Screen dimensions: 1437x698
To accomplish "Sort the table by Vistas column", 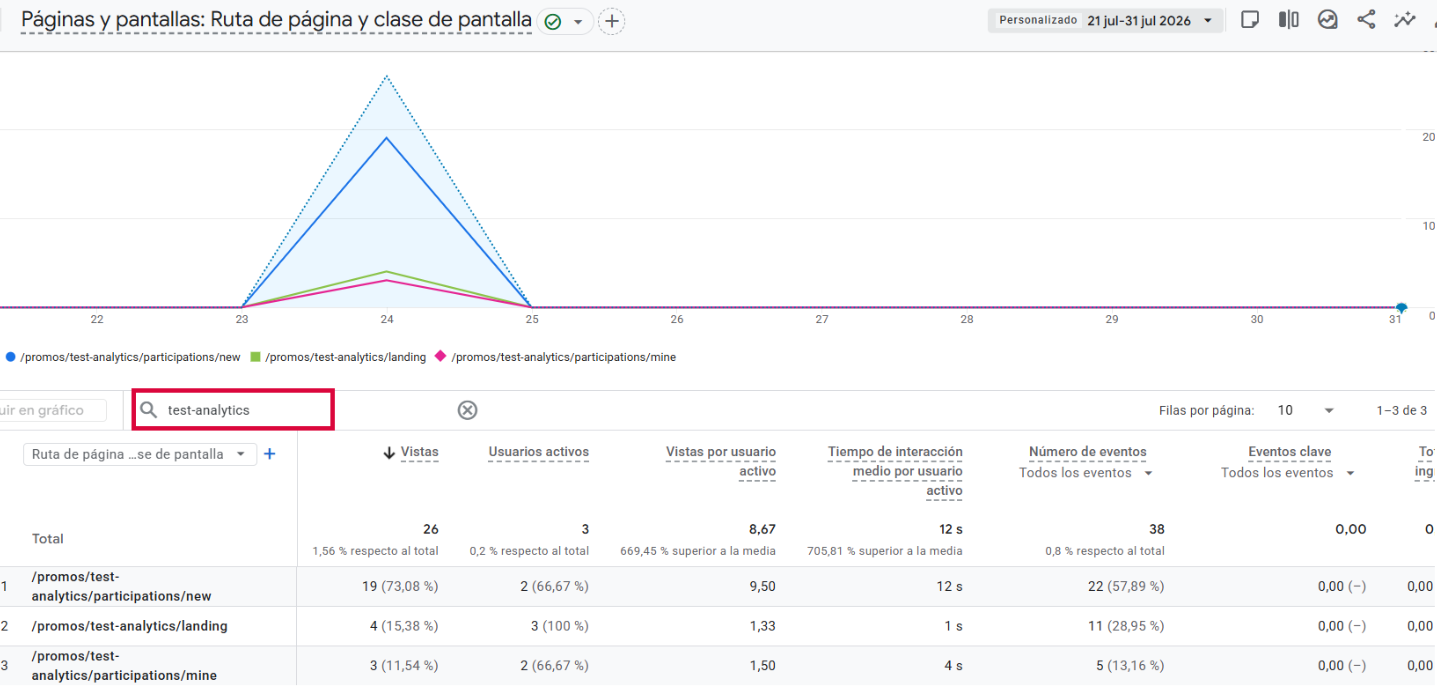I will [x=411, y=452].
